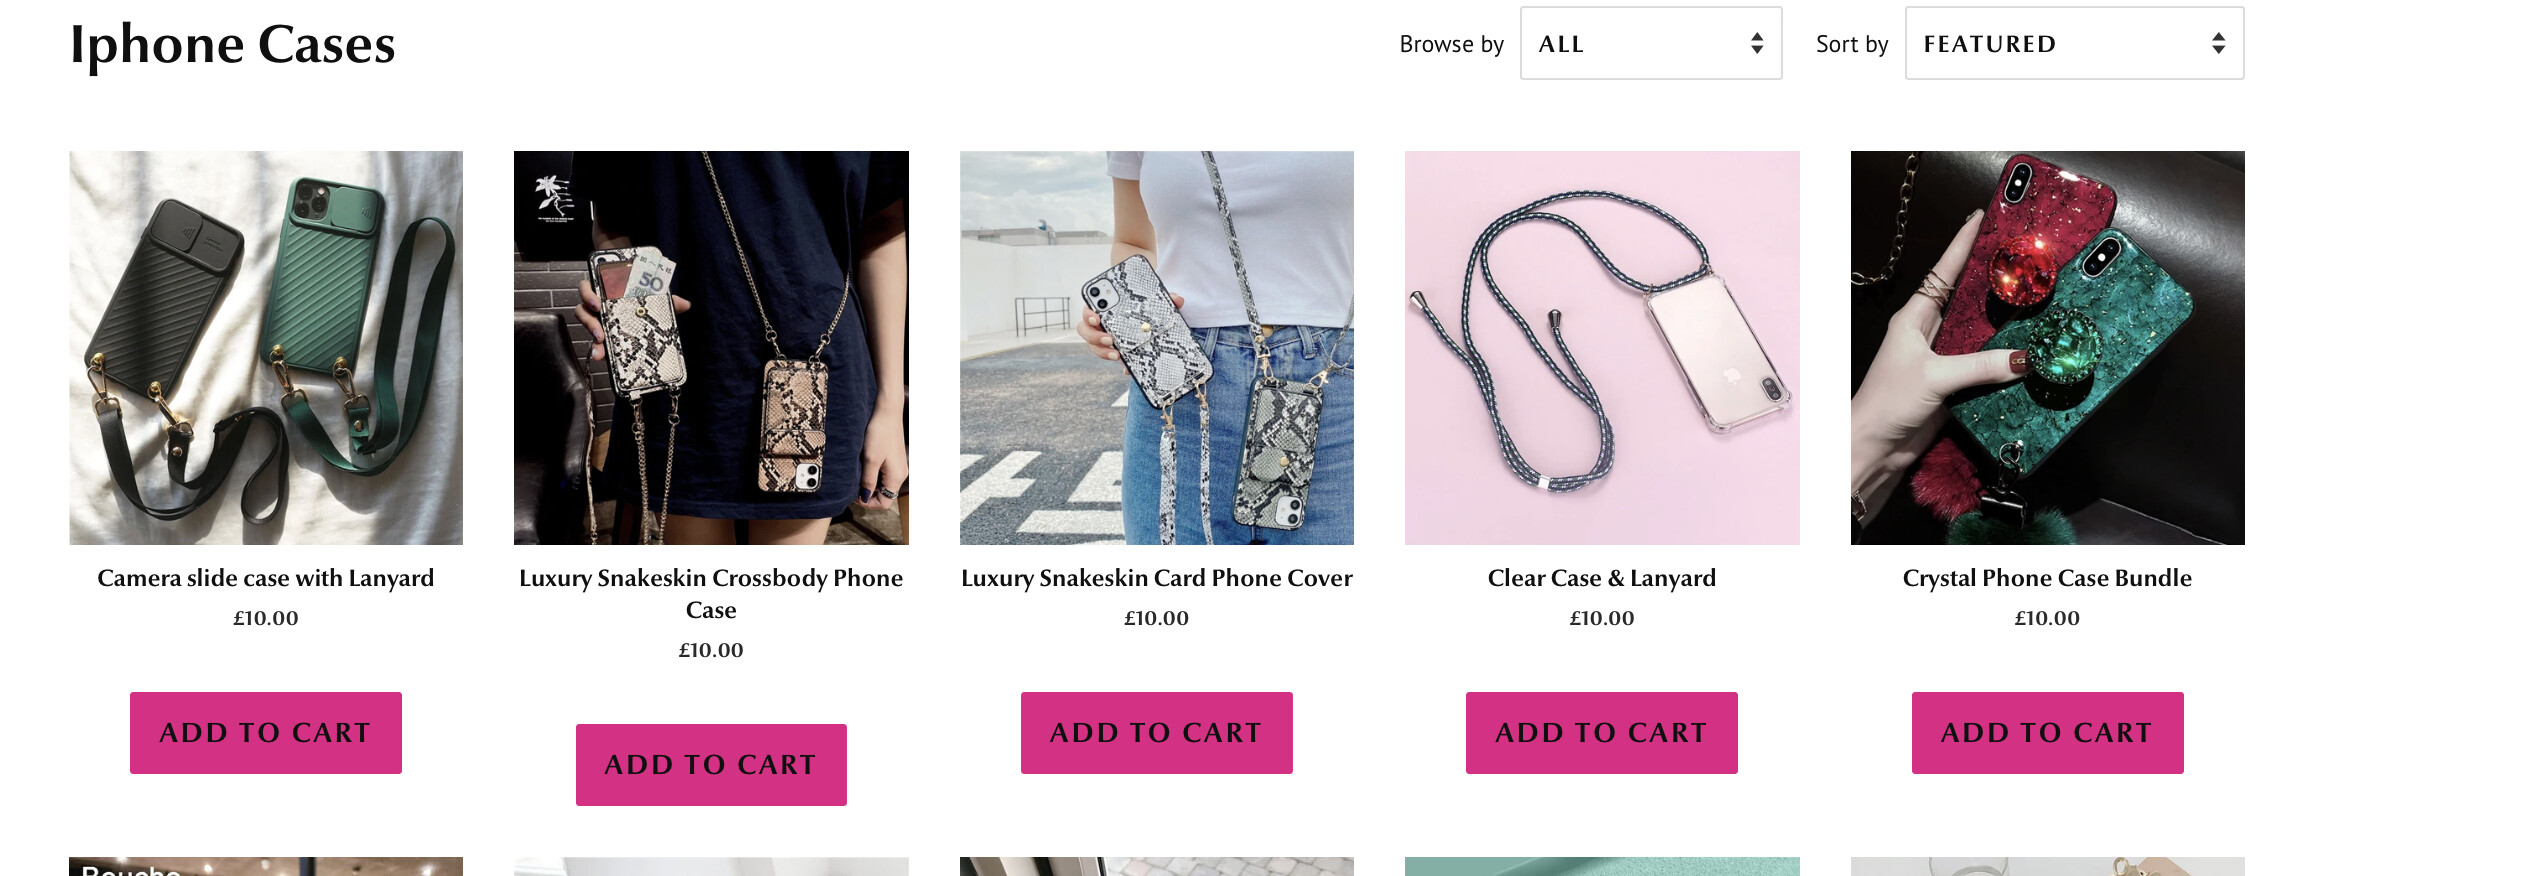Viewport: 2548px width, 876px height.
Task: Follow the Luxury Snakeskin Card Phone Cover link
Action: 1156,578
